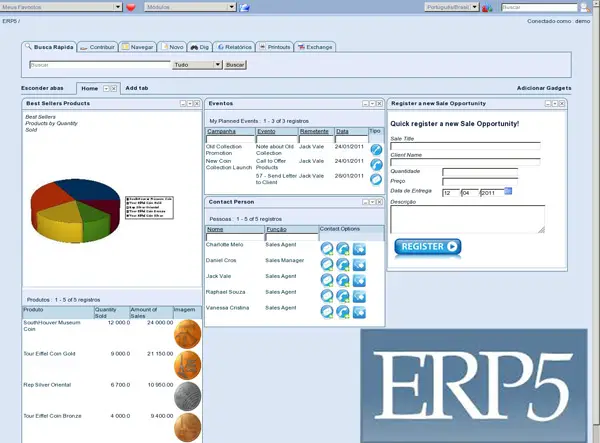Screen dimensions: 600x443
Task: Send a message to Vanessa Cristina
Action: pyautogui.click(x=327, y=312)
